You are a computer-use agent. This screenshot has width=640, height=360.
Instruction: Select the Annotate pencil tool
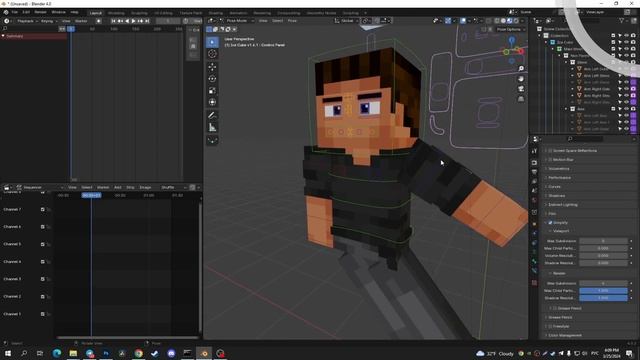[x=212, y=116]
